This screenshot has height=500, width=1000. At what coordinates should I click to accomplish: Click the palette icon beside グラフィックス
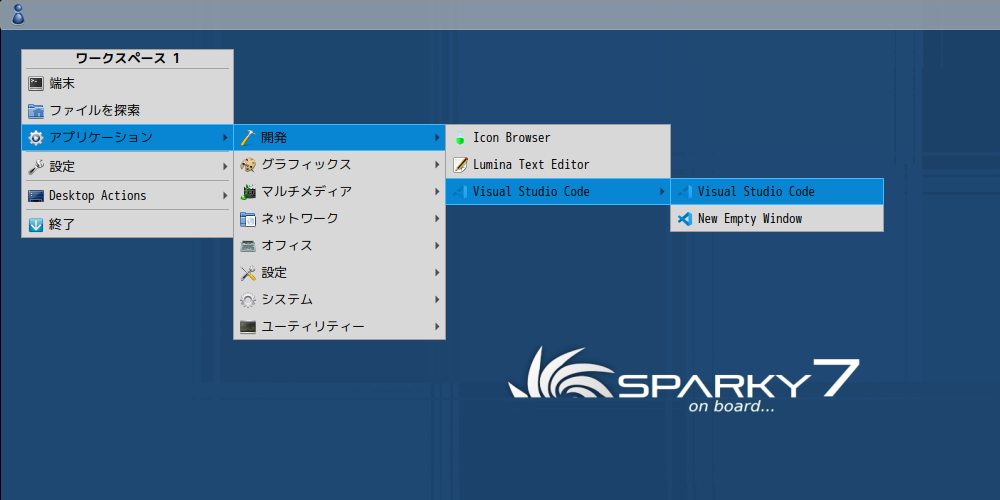pyautogui.click(x=247, y=165)
